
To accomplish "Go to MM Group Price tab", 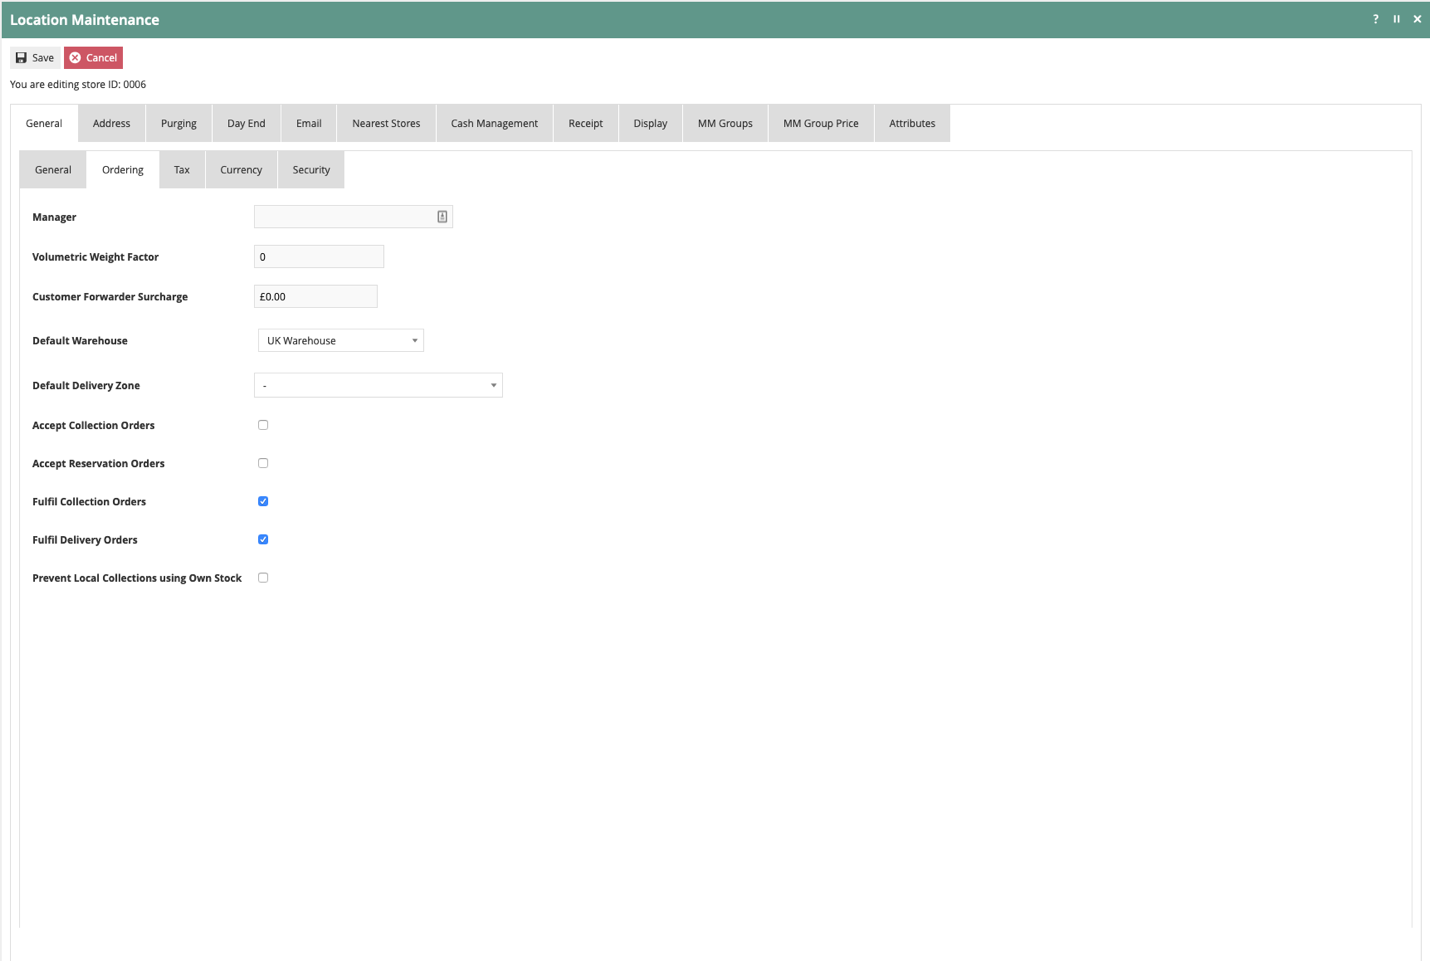I will pos(821,123).
